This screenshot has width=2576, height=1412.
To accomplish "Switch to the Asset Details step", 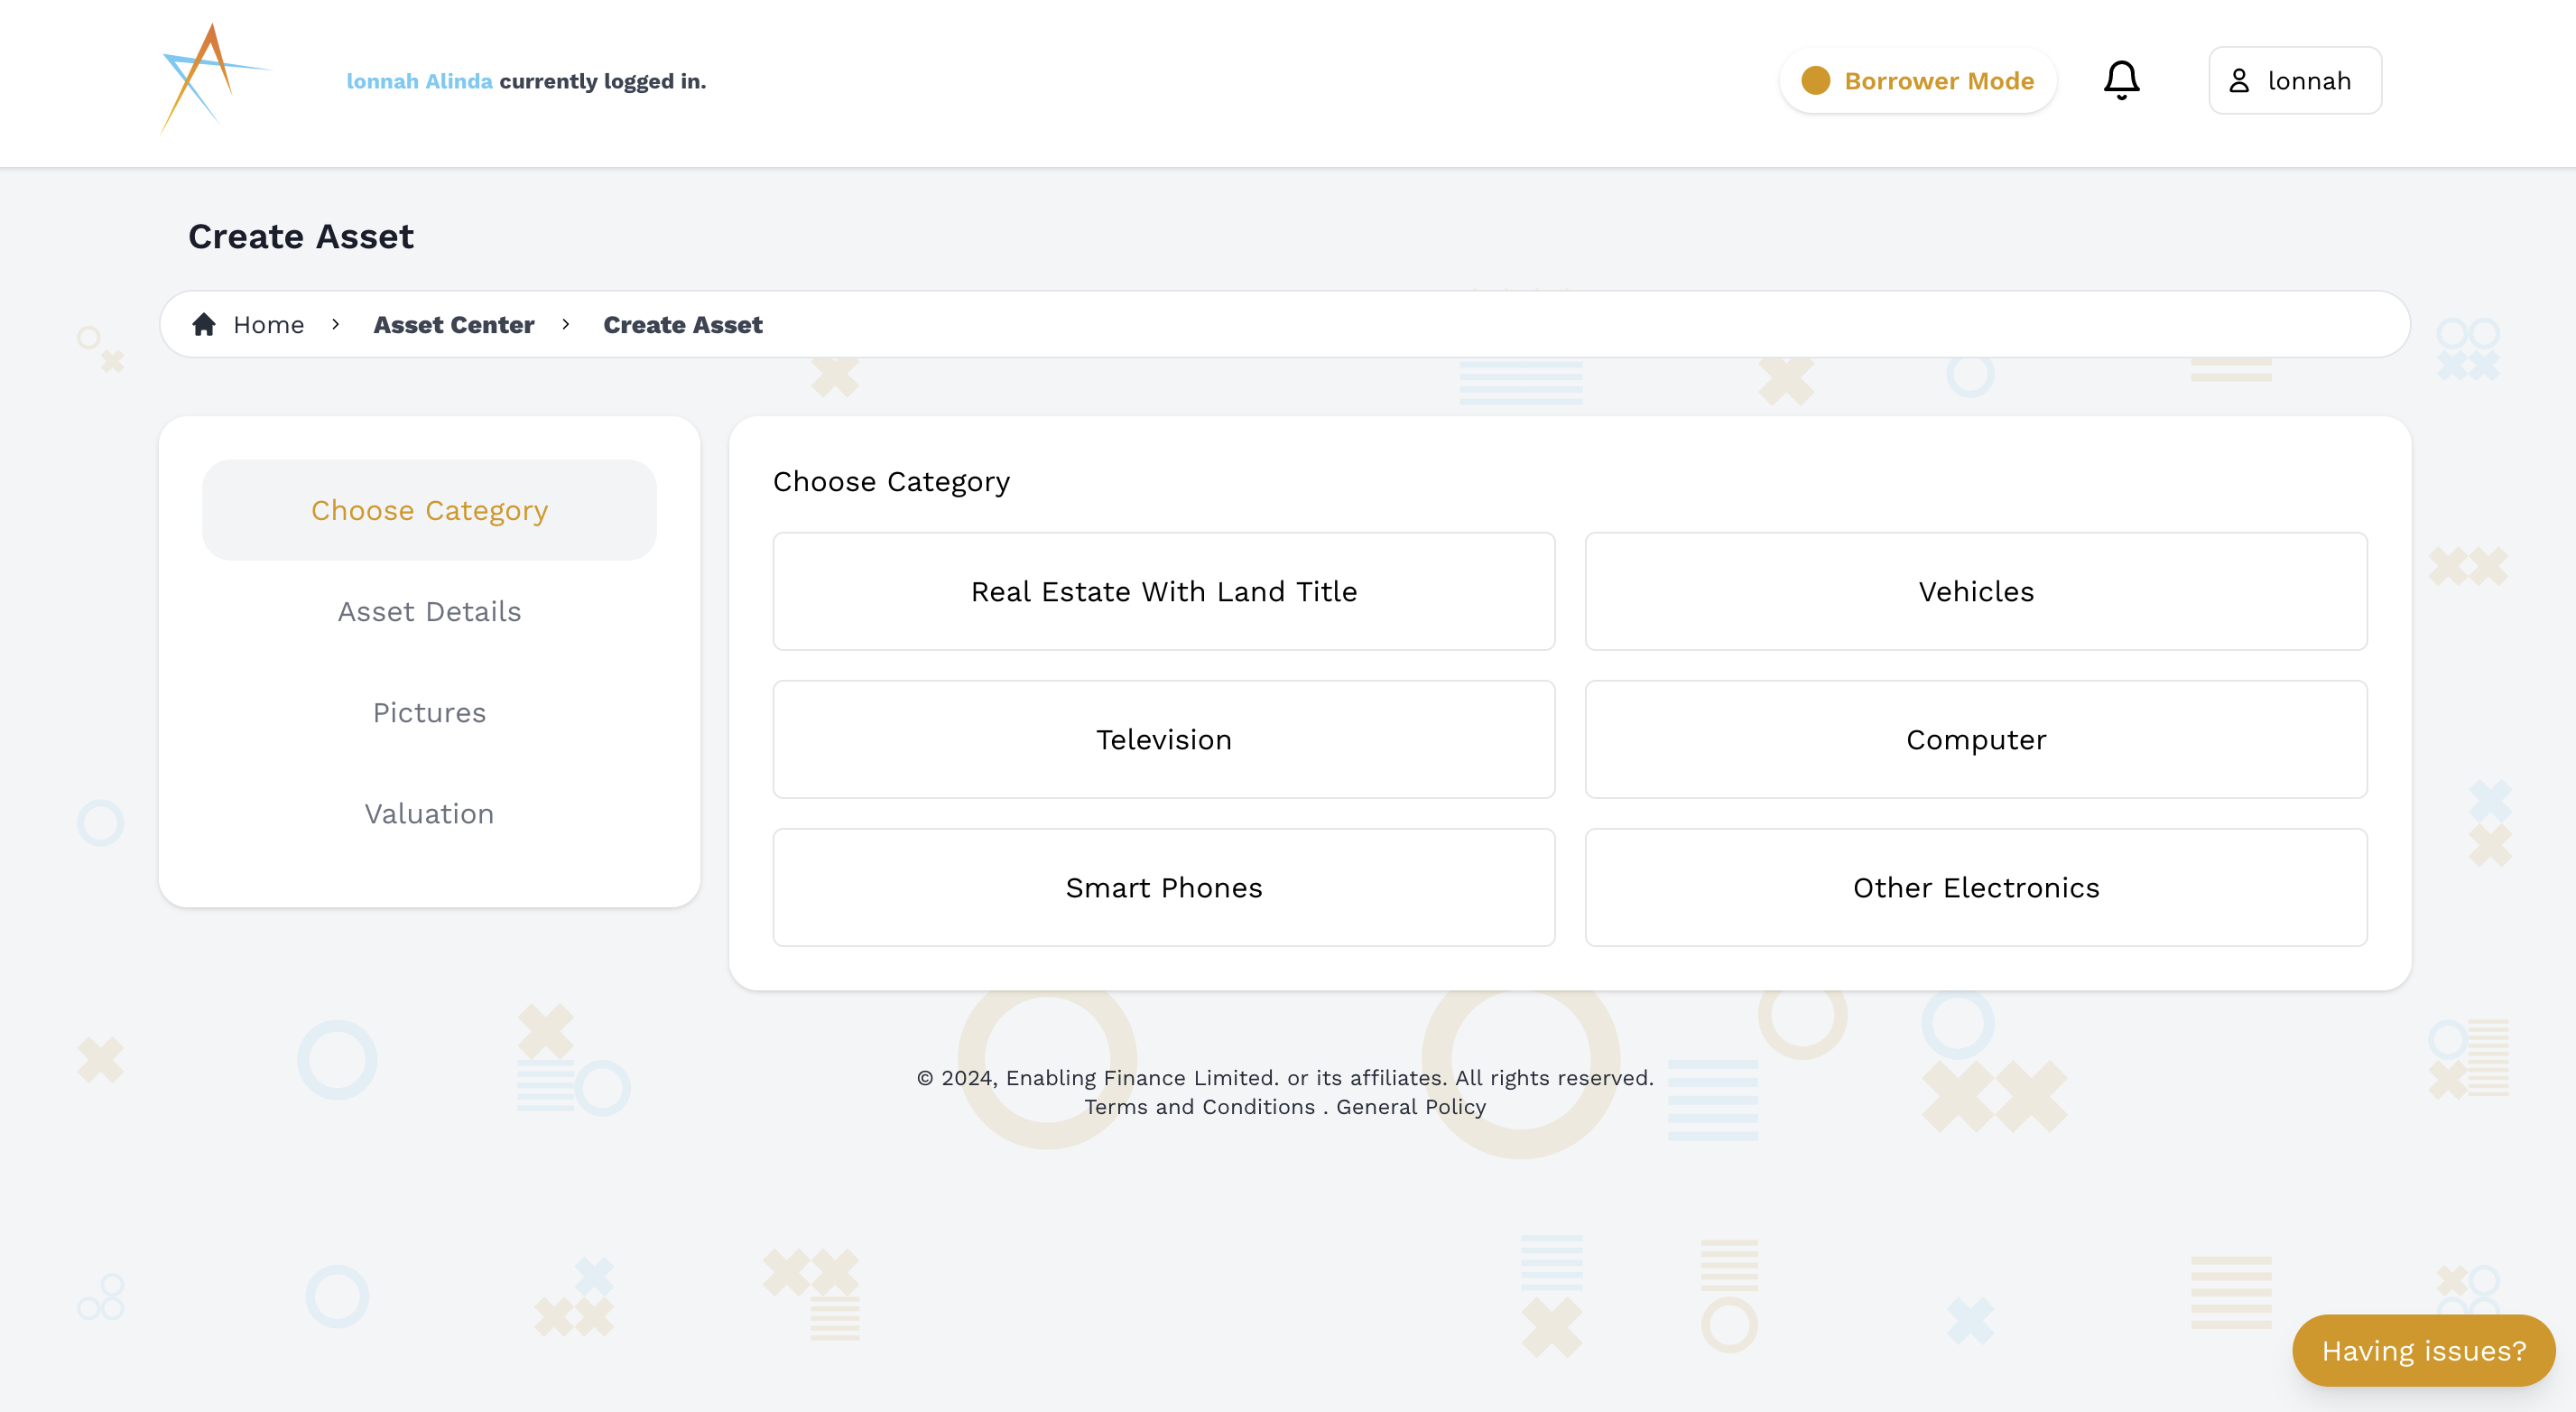I will coord(429,611).
